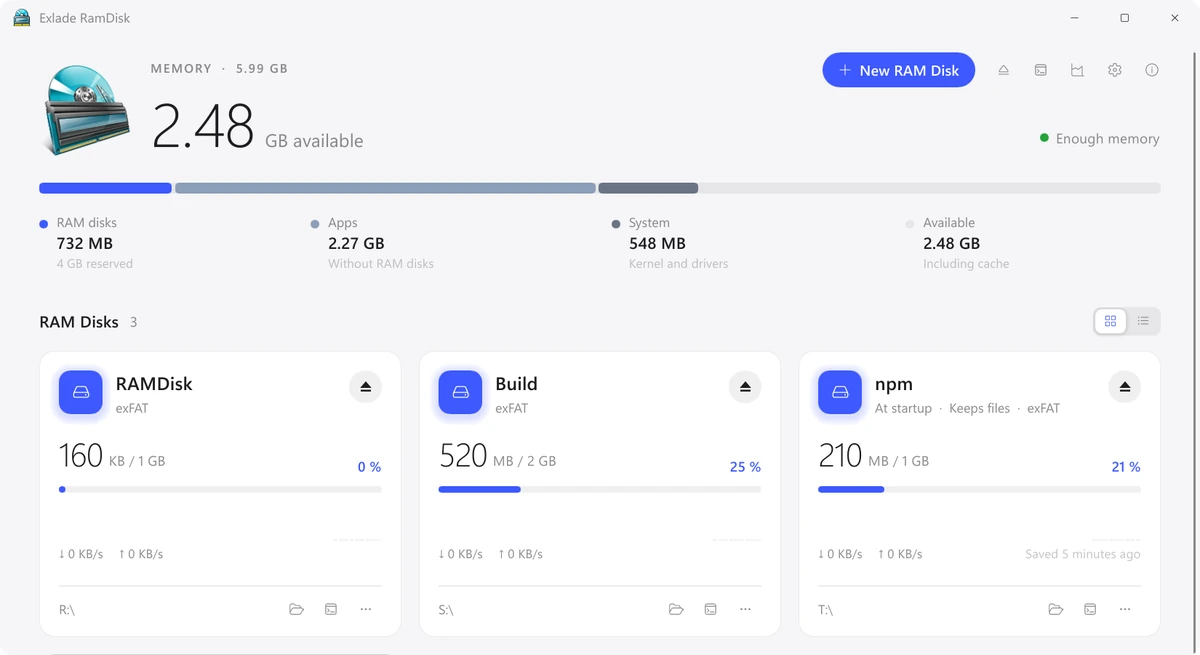Click the Apps segment of the memory bar

pos(385,188)
